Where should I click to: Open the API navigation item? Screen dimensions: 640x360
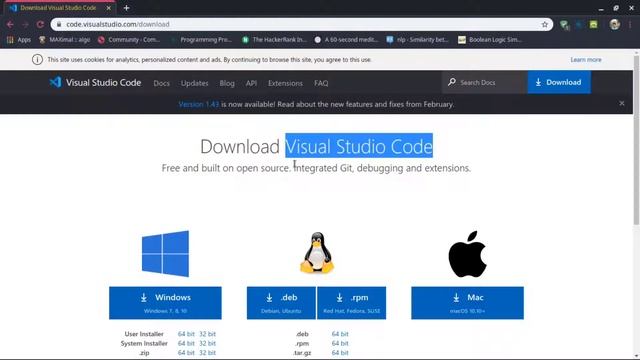pyautogui.click(x=251, y=83)
